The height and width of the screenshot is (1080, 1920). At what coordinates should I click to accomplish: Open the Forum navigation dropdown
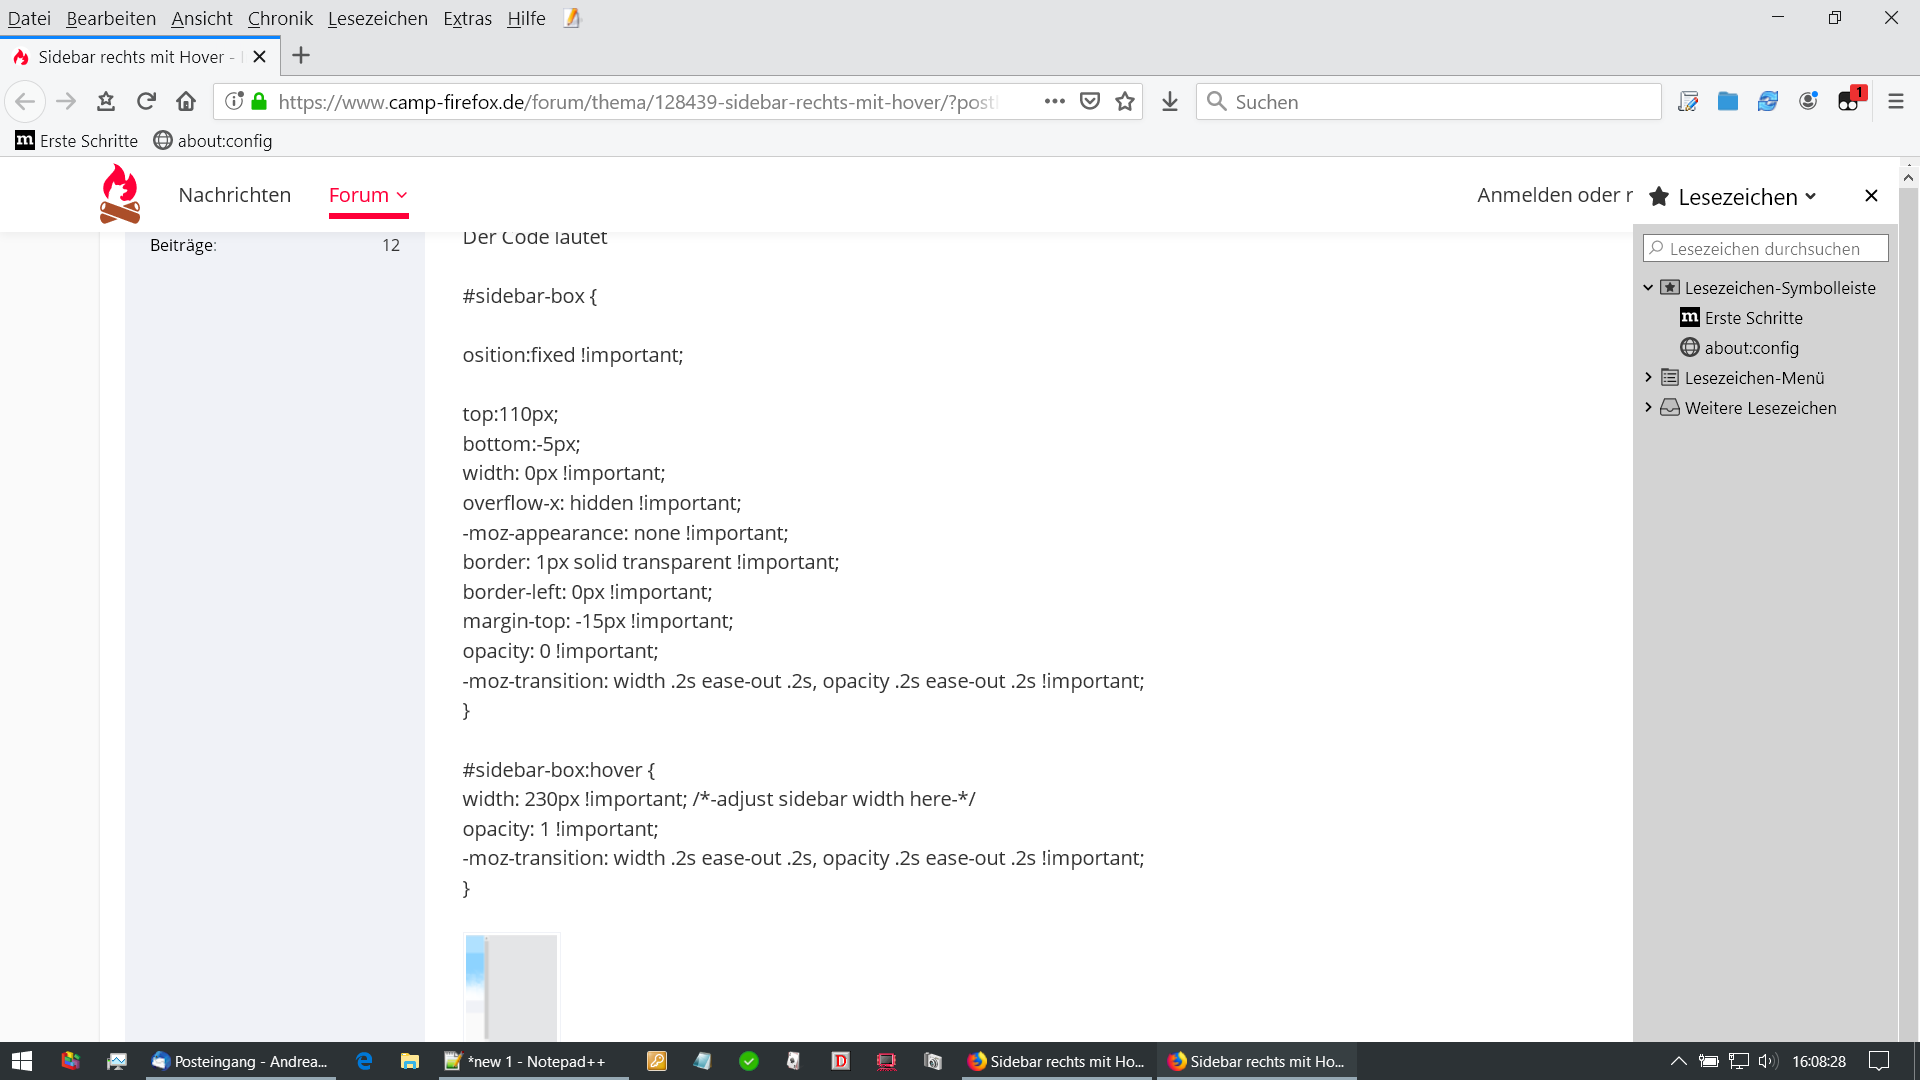coord(368,195)
